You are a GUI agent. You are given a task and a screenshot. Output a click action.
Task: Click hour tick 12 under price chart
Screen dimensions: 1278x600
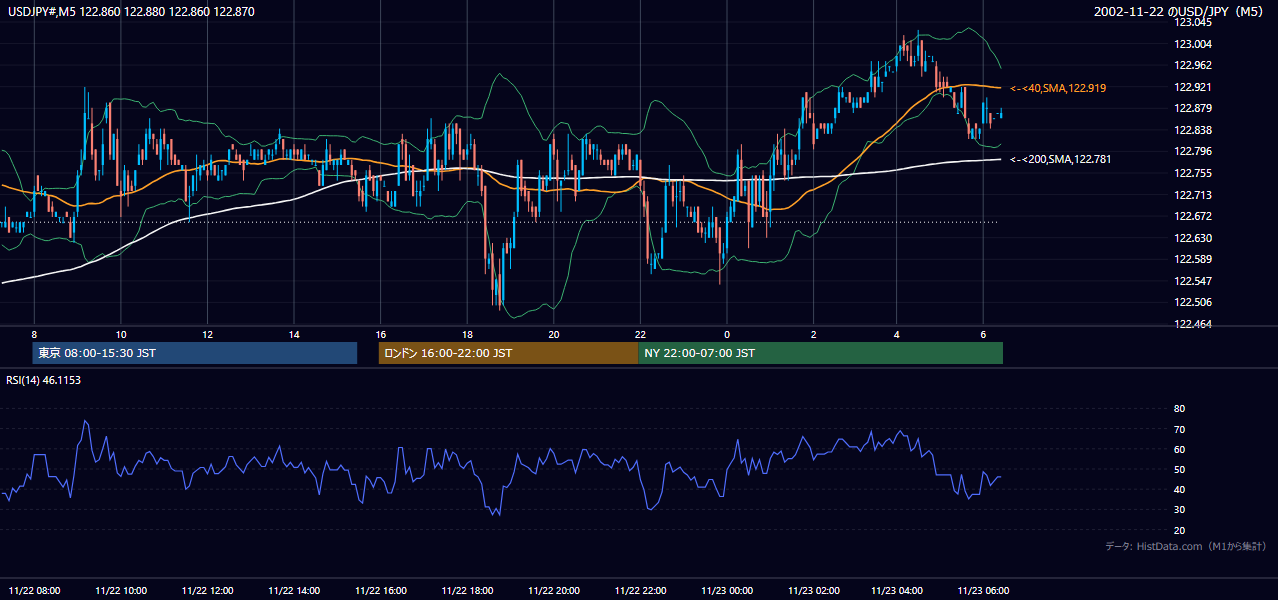pos(207,334)
